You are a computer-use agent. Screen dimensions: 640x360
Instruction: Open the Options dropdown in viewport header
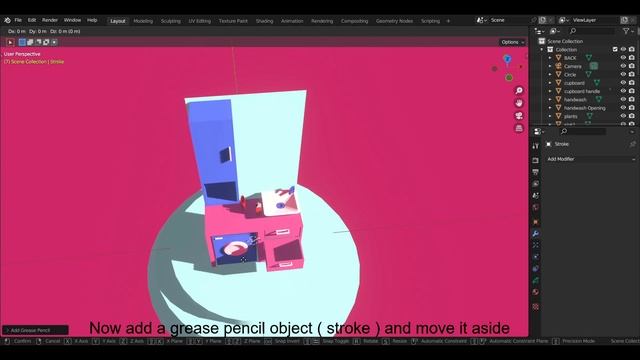(x=513, y=42)
